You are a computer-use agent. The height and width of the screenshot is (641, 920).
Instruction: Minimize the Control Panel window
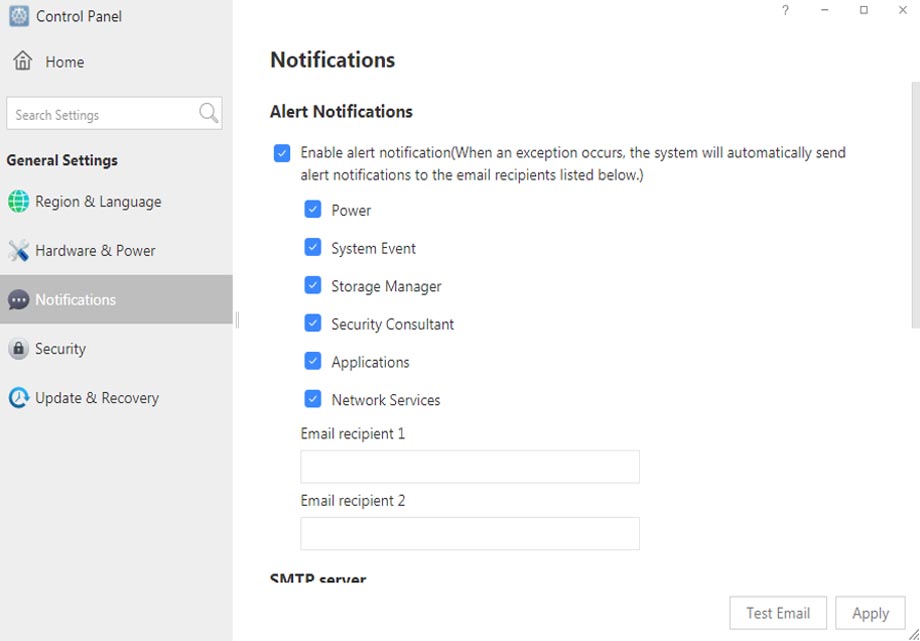coord(824,10)
